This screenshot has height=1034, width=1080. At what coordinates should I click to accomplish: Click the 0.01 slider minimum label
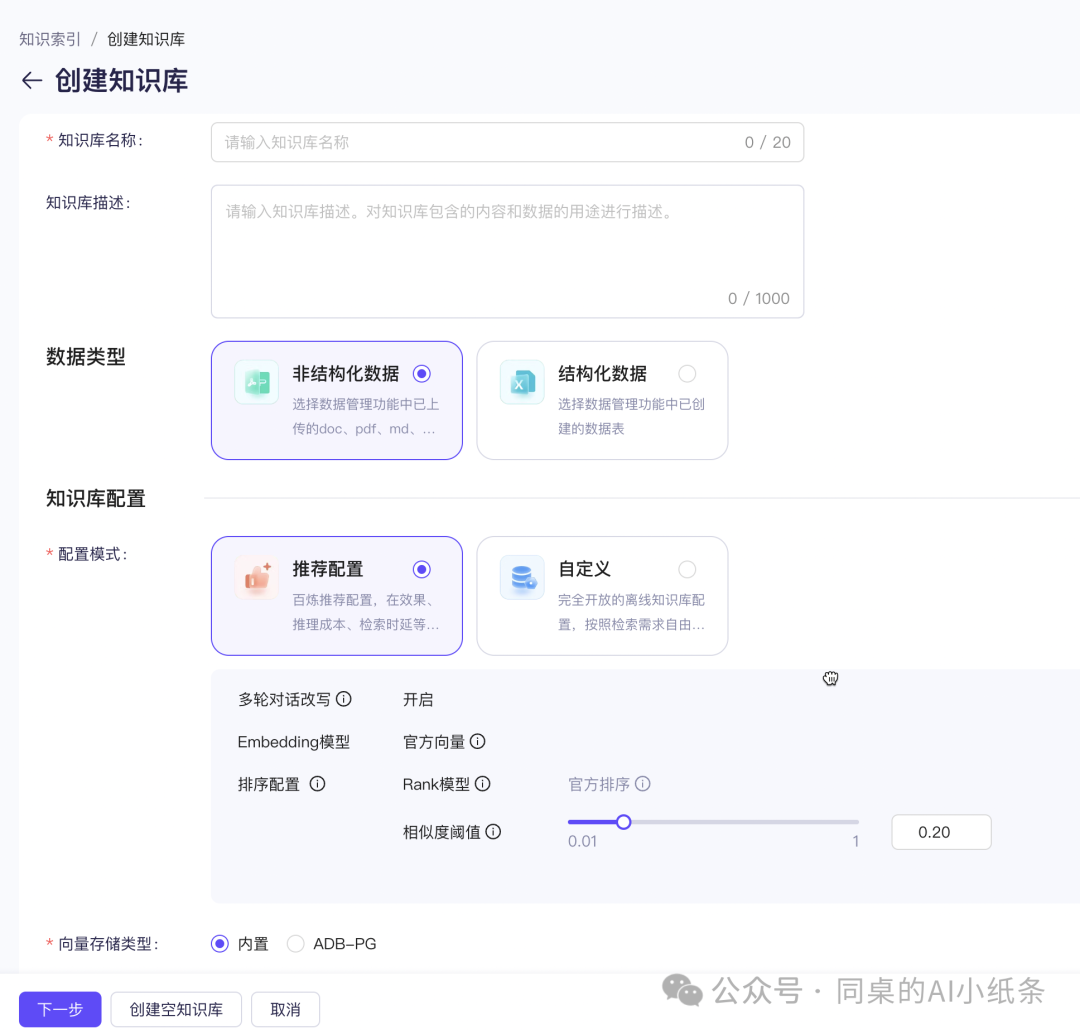[582, 841]
